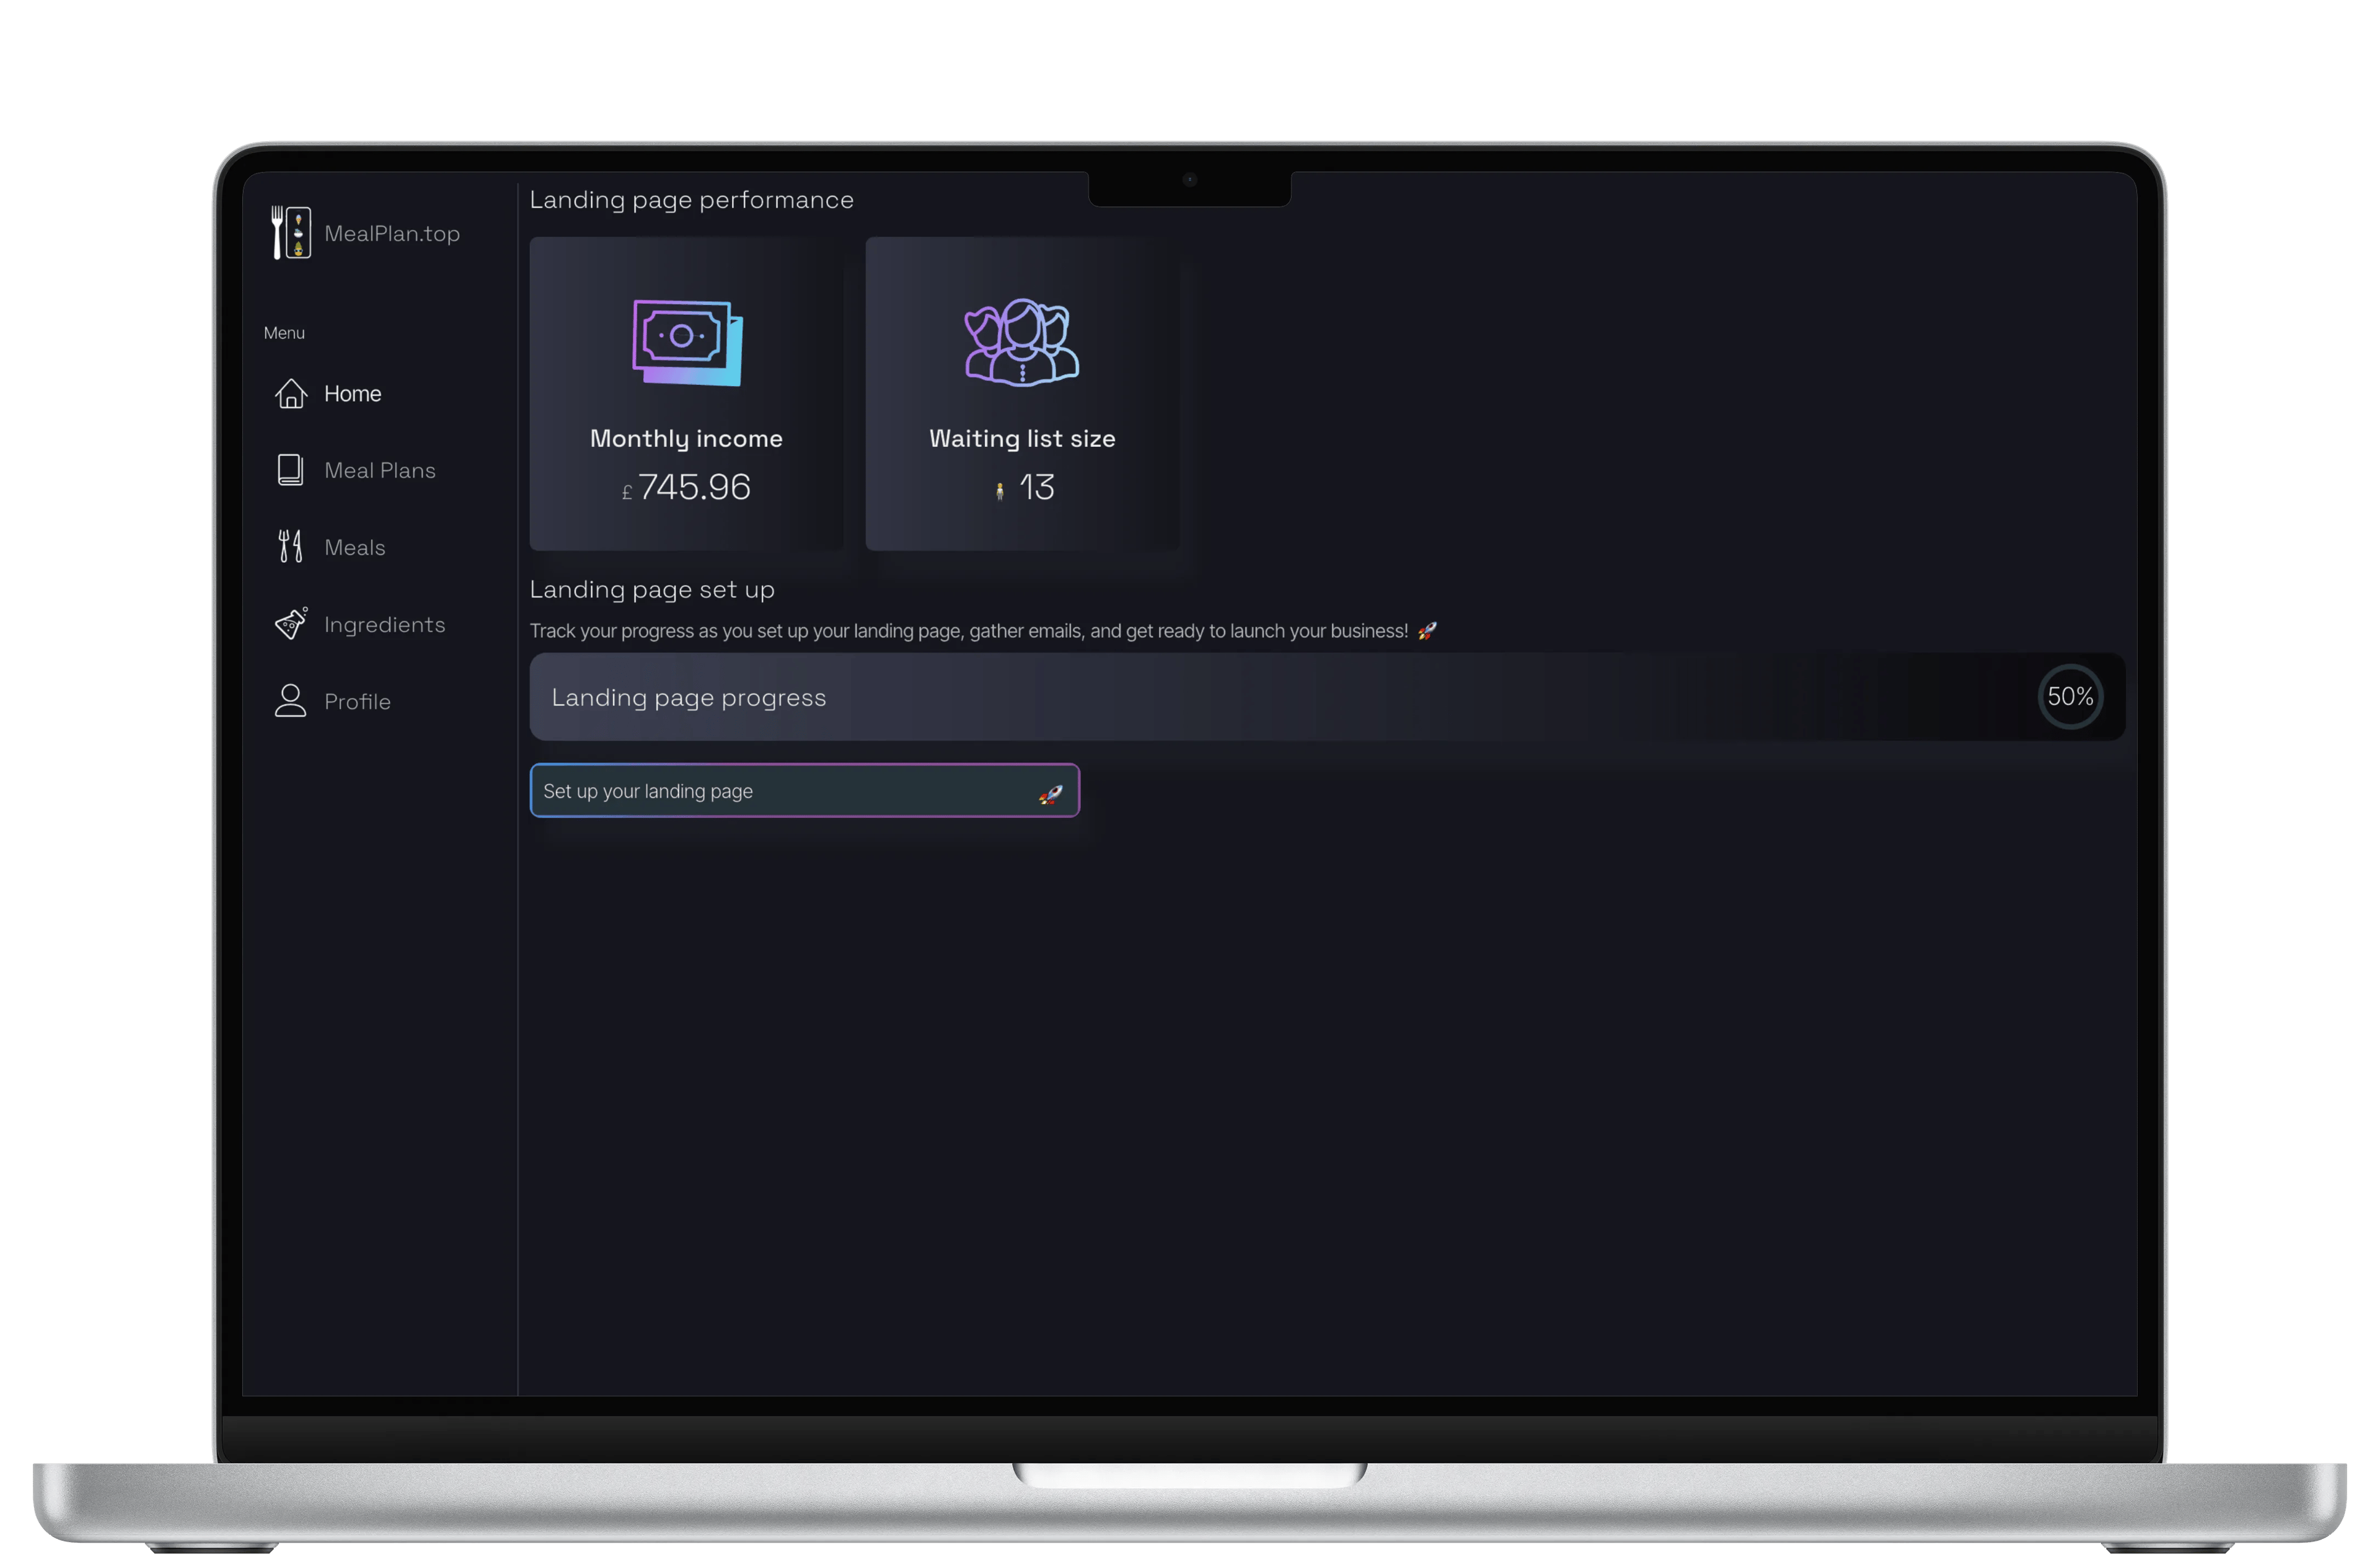Open the Meals section

click(354, 547)
